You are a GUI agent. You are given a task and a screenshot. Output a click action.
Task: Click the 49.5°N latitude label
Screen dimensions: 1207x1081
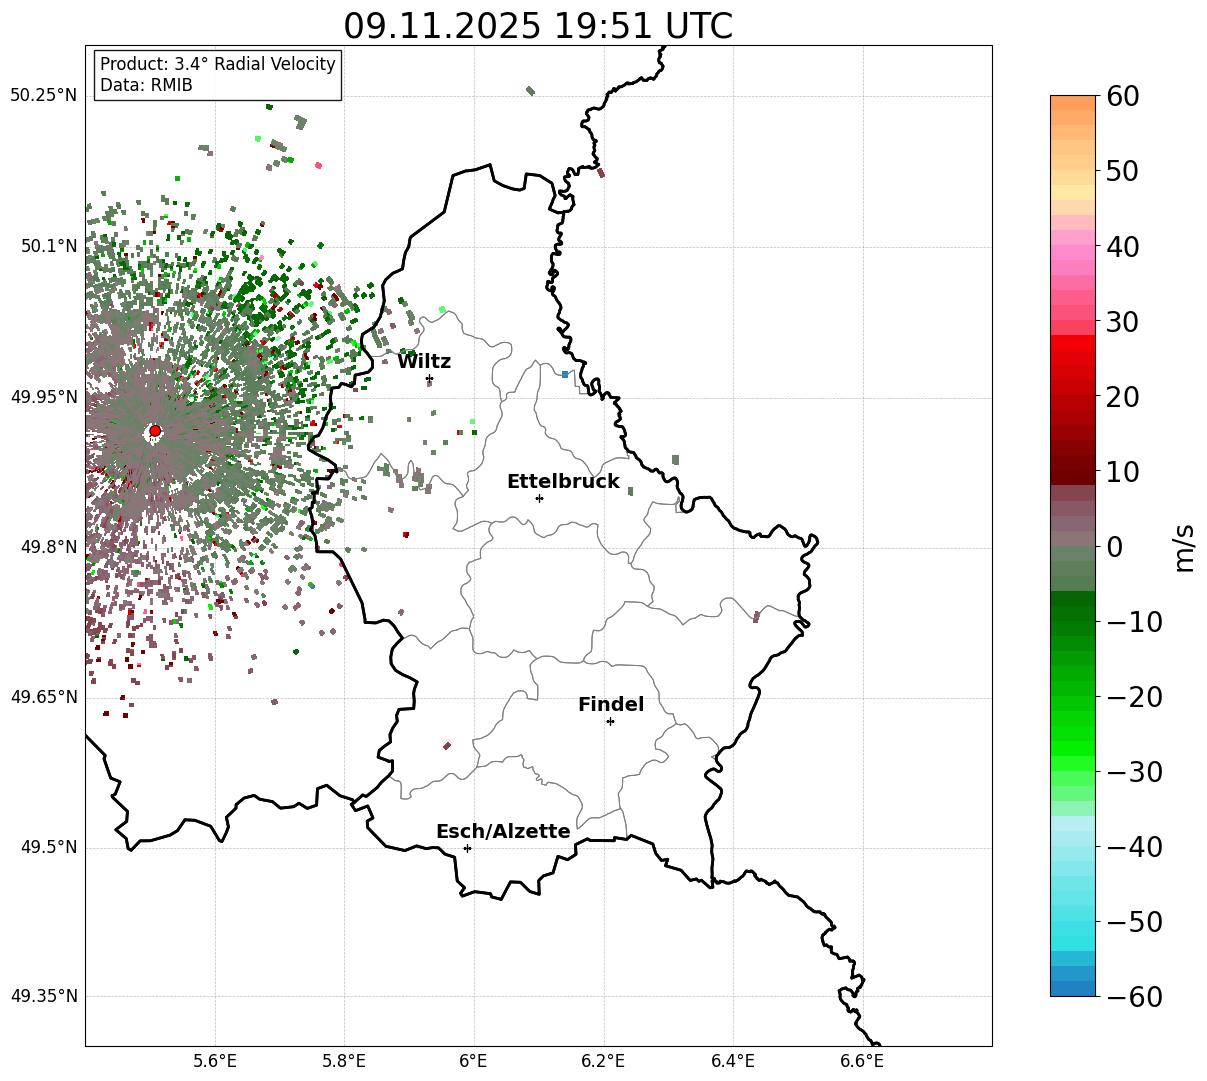pyautogui.click(x=48, y=848)
